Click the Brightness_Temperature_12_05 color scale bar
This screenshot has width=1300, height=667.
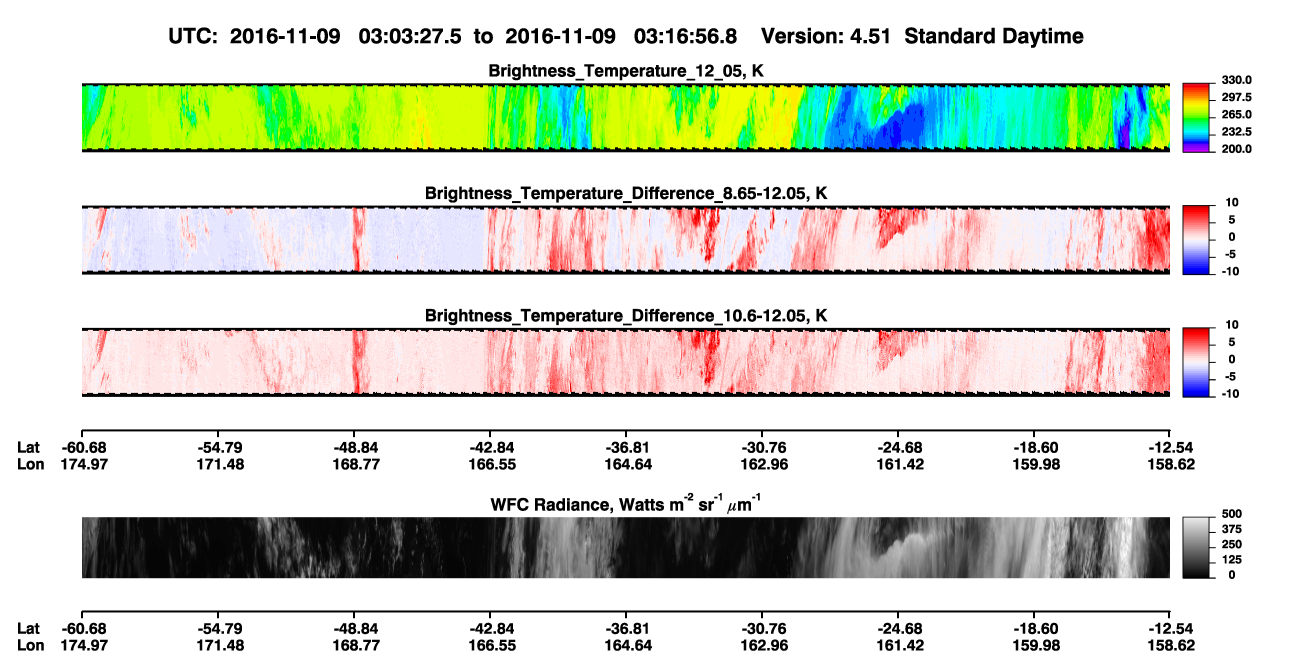click(1197, 118)
